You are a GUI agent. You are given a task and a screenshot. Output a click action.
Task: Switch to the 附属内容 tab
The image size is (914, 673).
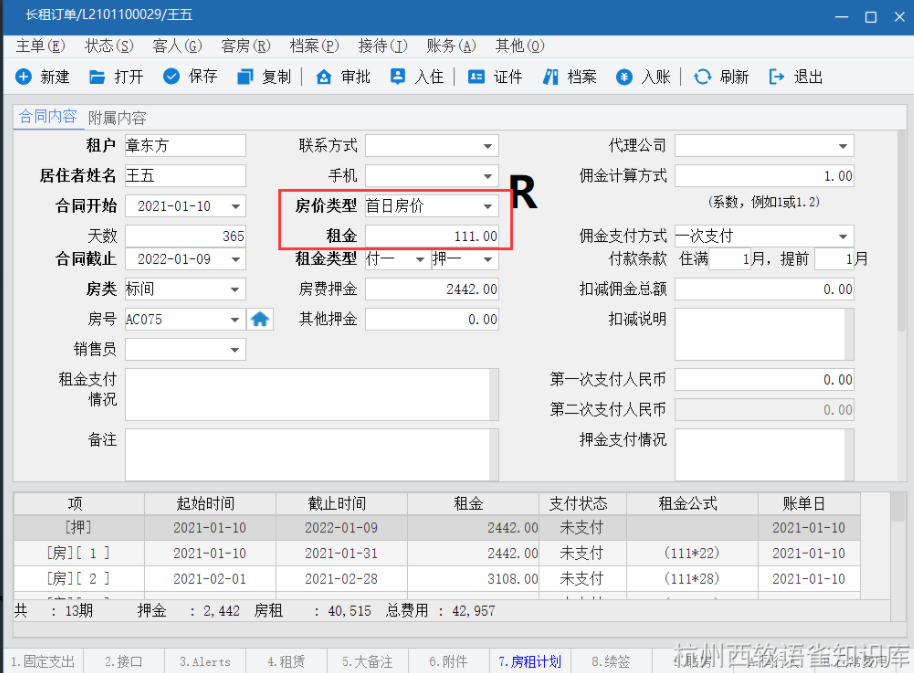(117, 118)
